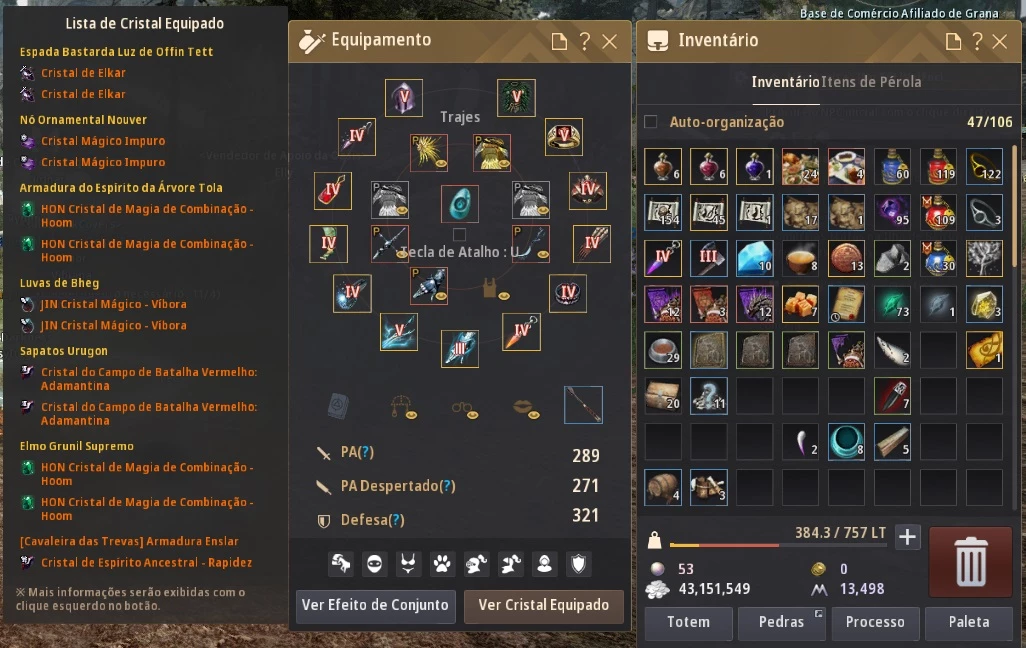Click Ver Efeito de Conjunto button
1026x648 pixels.
pos(375,605)
